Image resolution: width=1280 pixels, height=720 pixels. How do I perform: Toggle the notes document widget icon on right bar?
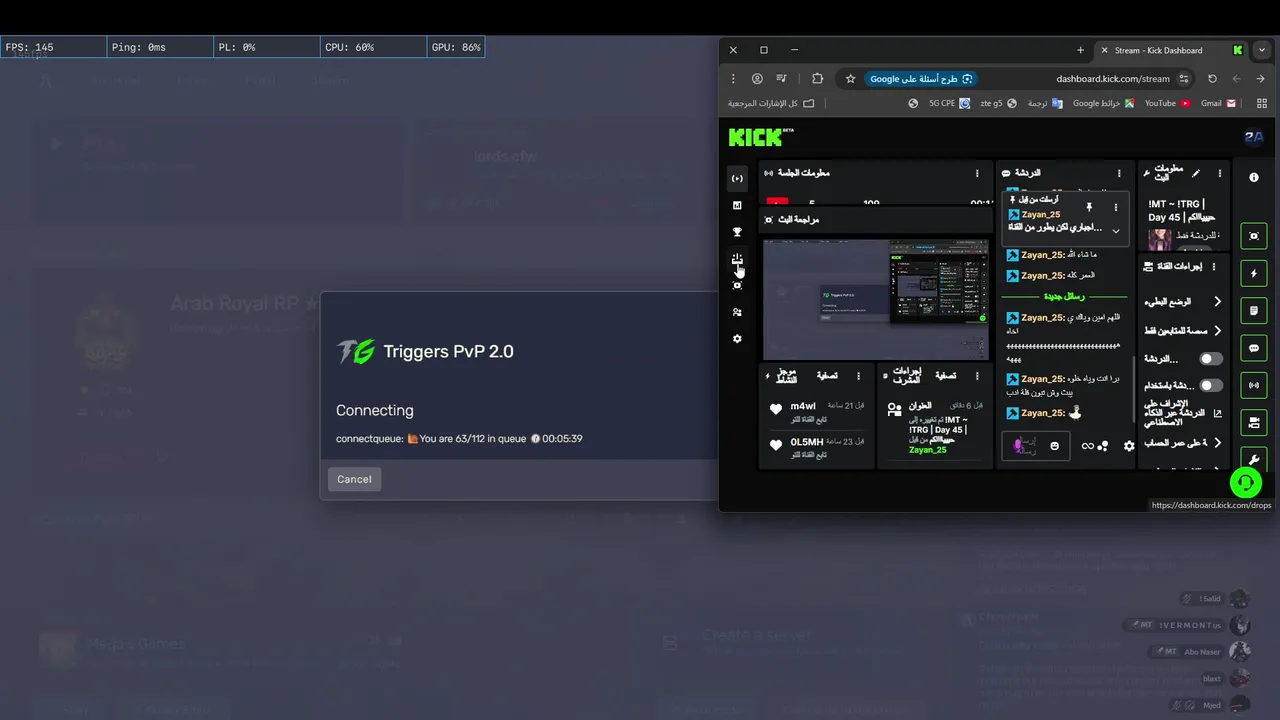(1254, 311)
